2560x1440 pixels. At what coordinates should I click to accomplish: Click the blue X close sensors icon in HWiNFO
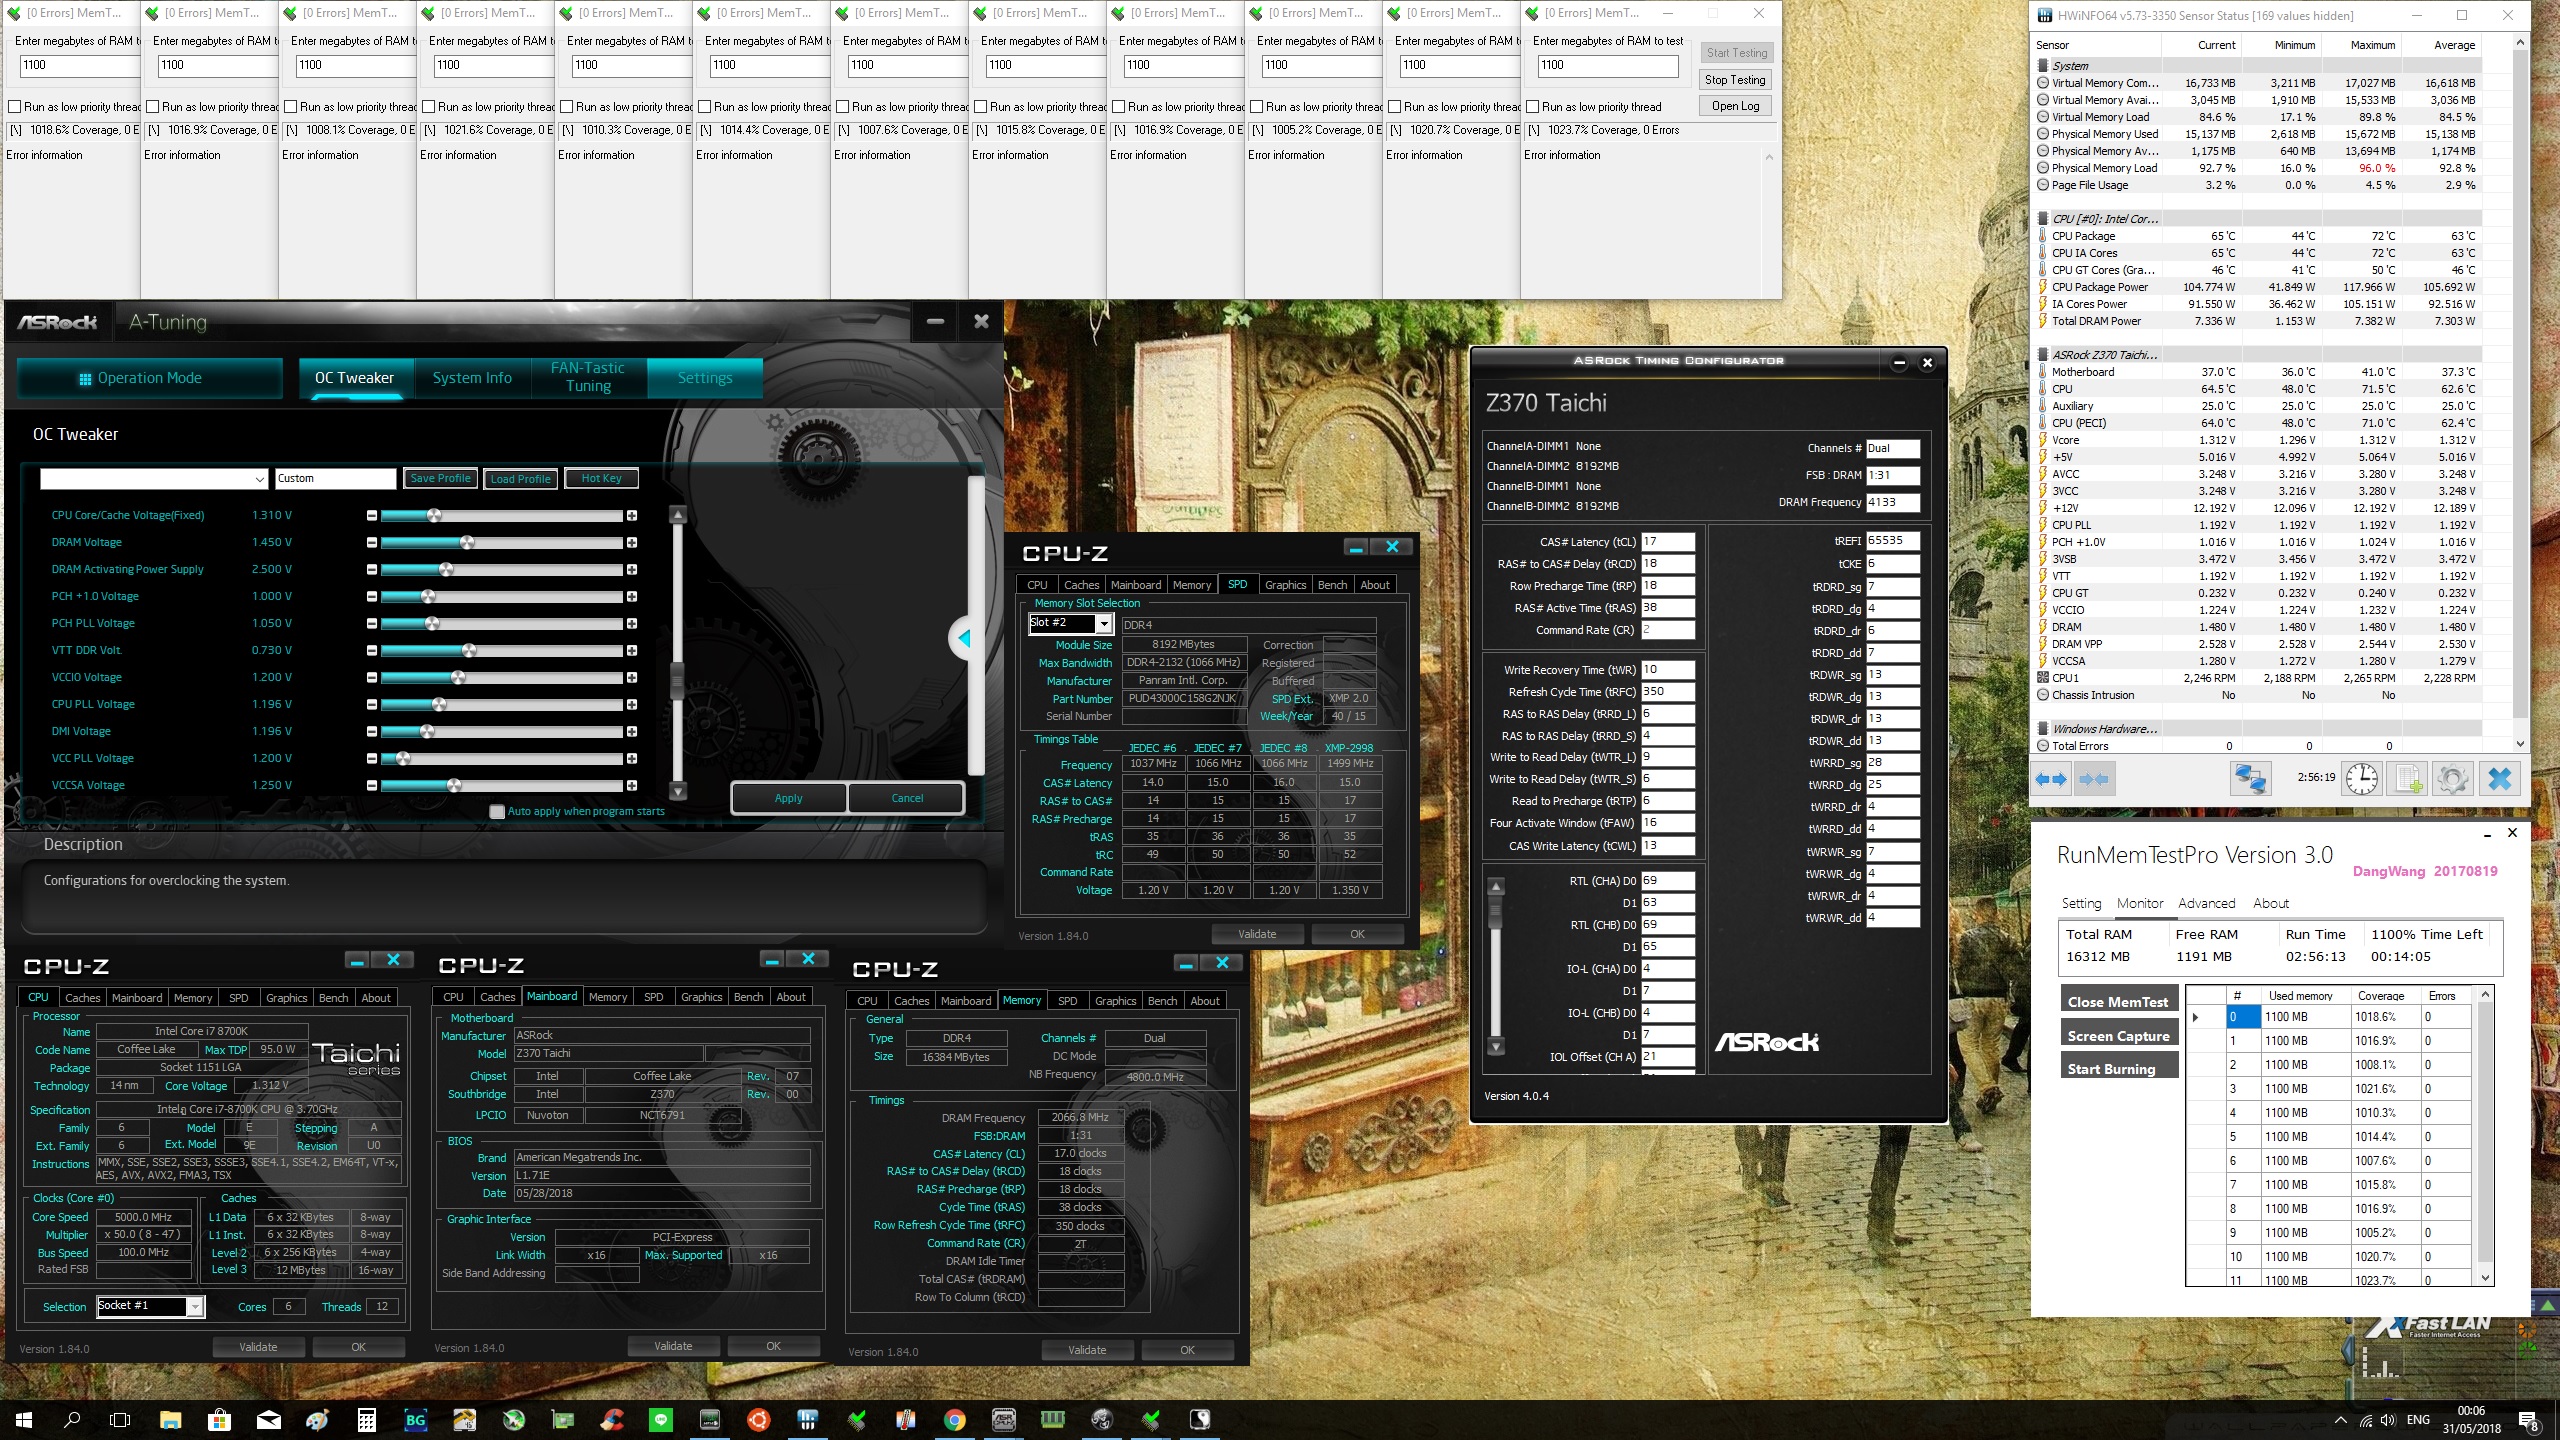coord(2499,779)
